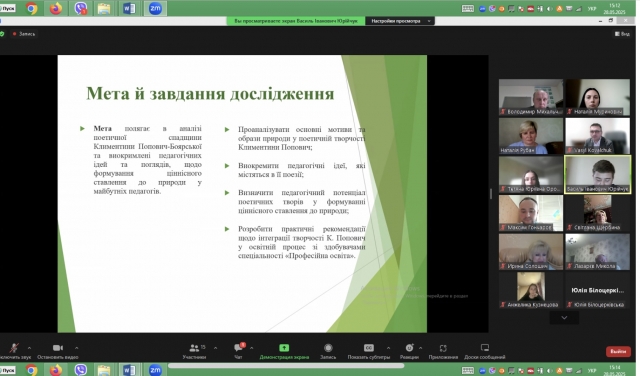Image resolution: width=640 pixels, height=376 pixels.
Task: Open the Reactions icon
Action: click(x=409, y=348)
